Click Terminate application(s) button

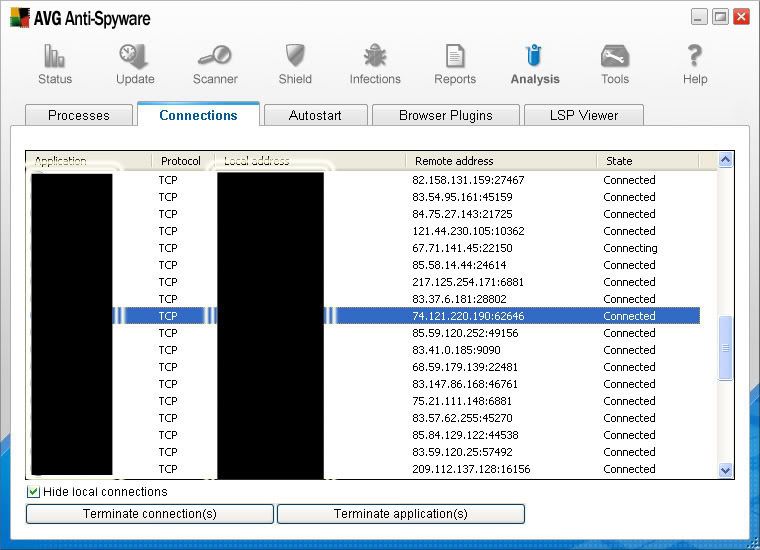pyautogui.click(x=400, y=514)
